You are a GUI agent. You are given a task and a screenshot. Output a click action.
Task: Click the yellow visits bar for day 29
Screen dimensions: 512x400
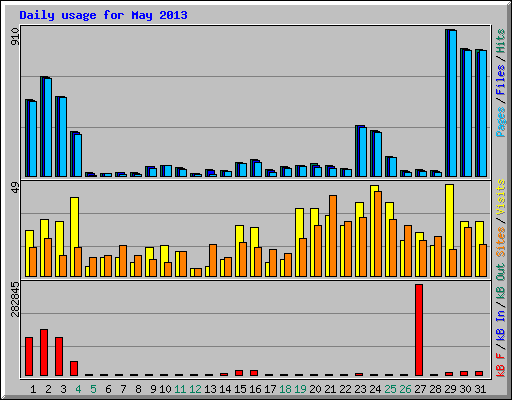click(447, 231)
